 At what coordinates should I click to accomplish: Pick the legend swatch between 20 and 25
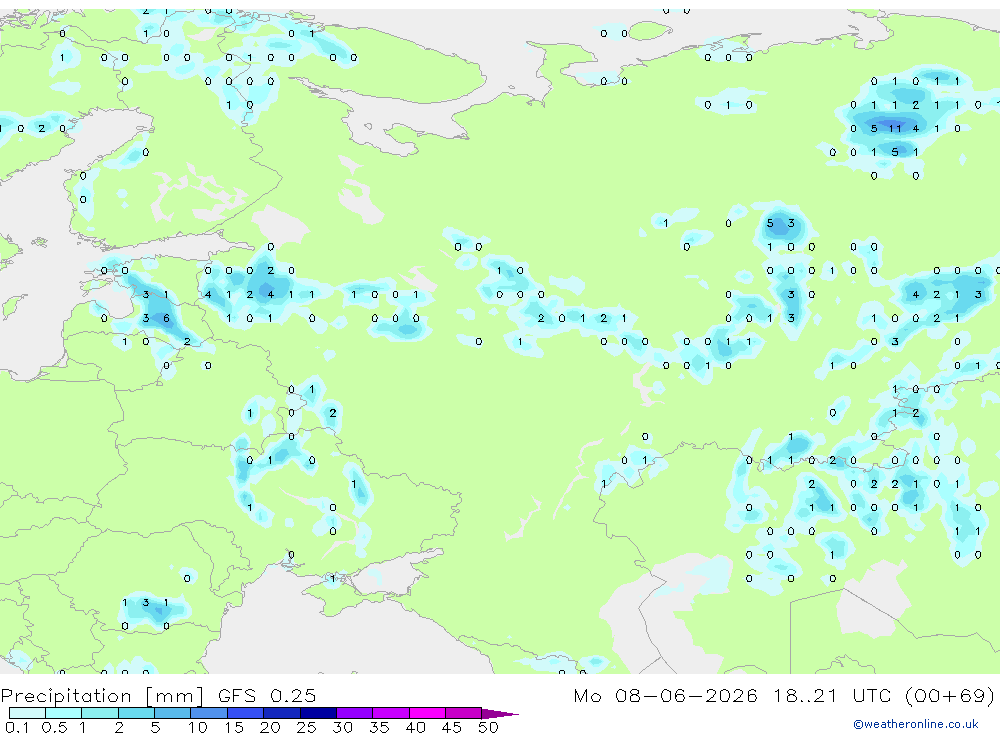tap(282, 713)
